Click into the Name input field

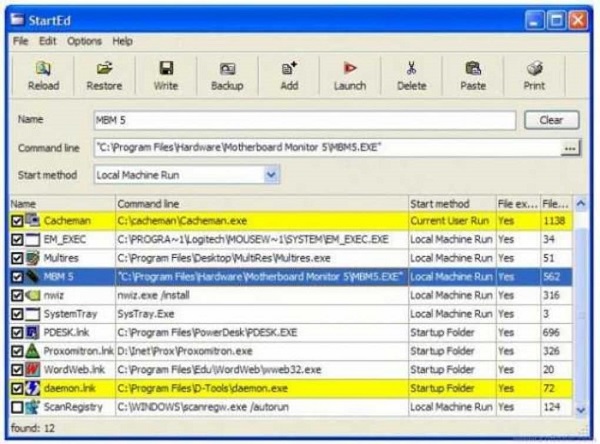(x=305, y=120)
